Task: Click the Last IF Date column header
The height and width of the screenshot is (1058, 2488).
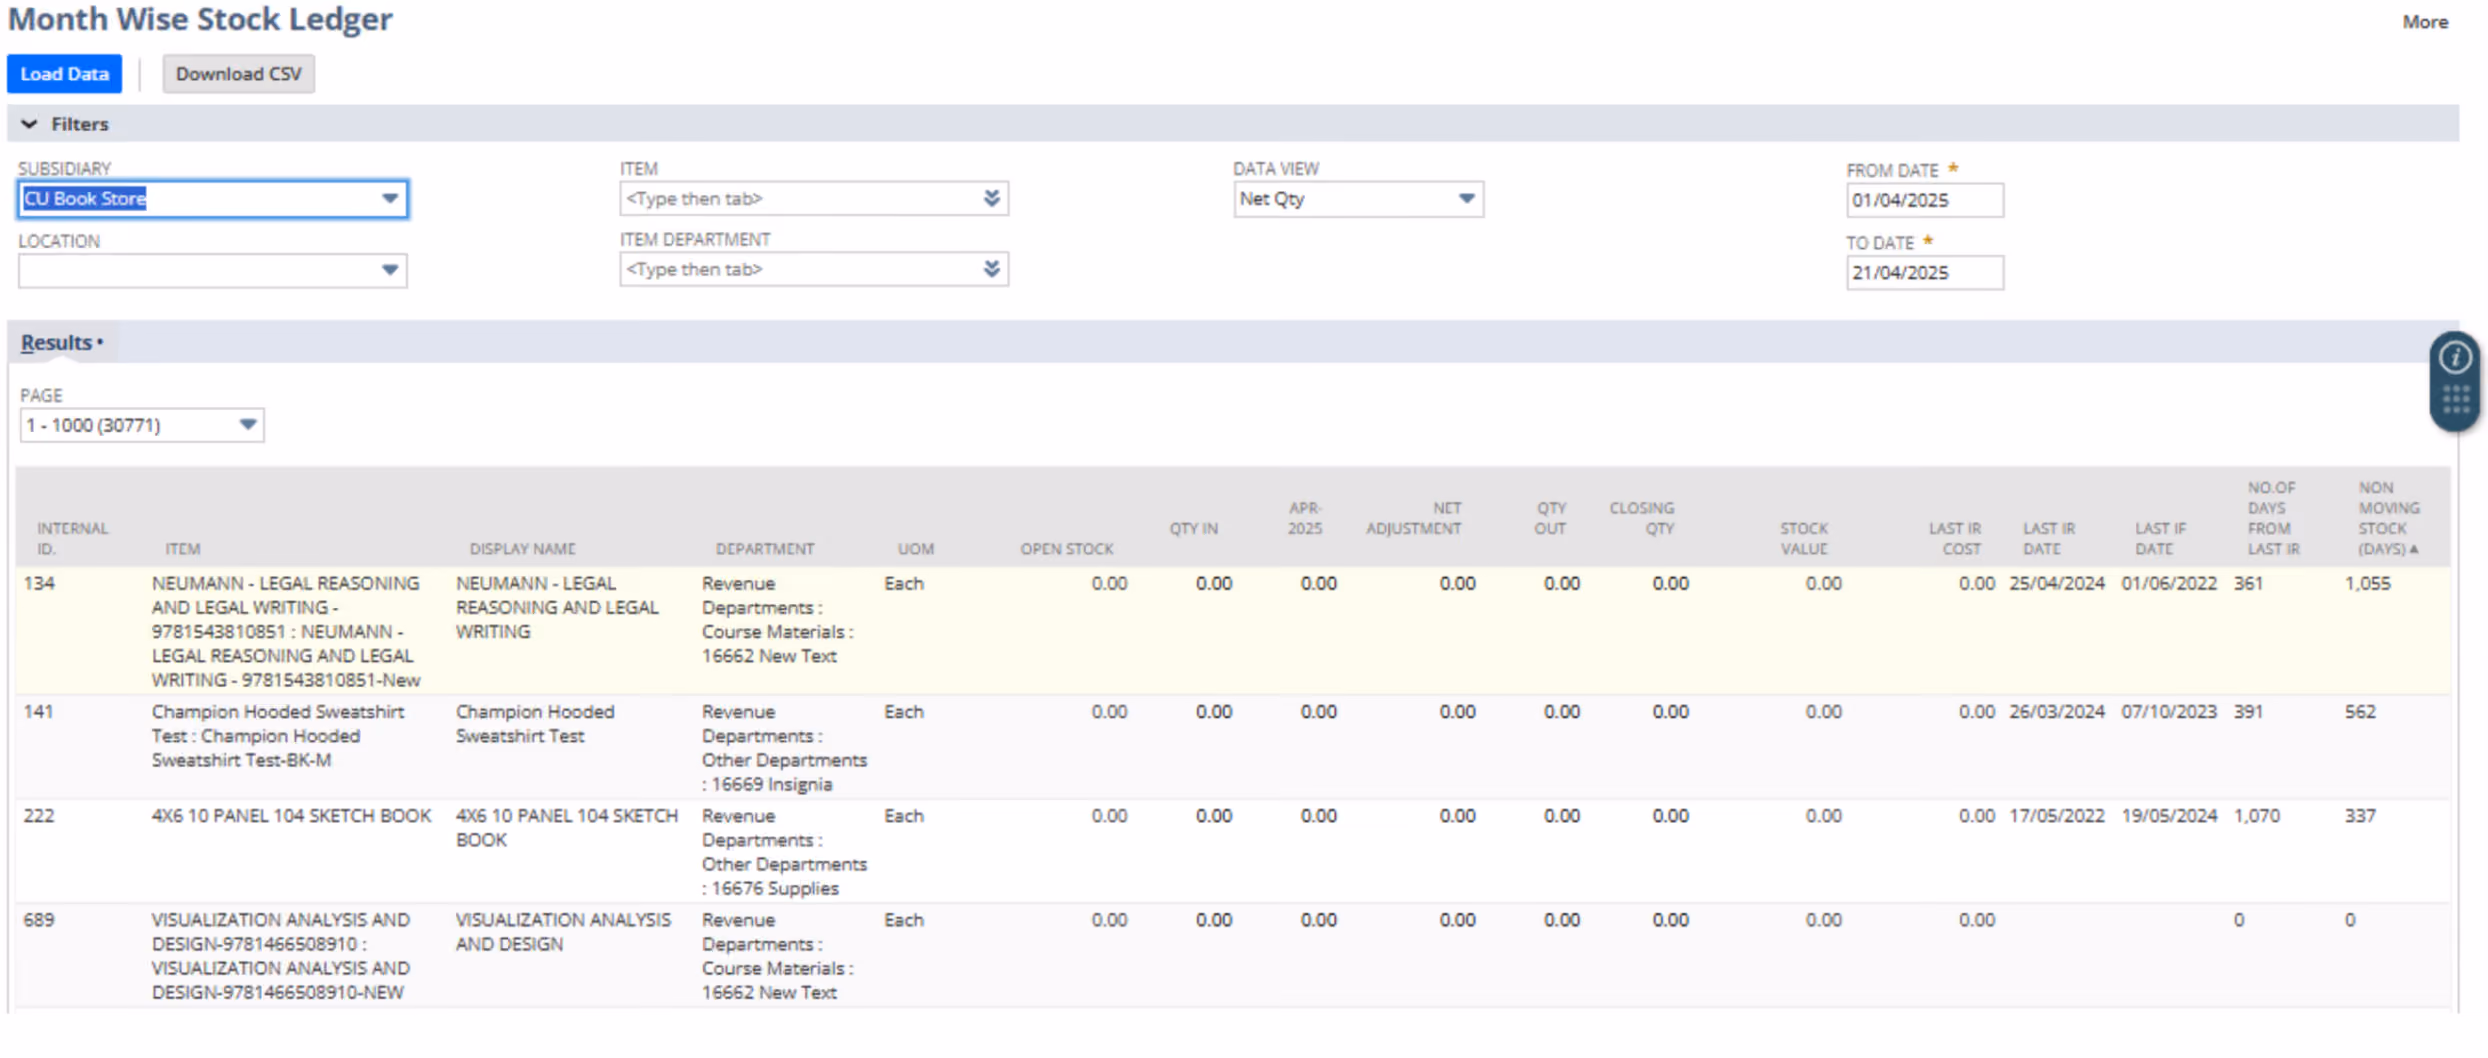Action: pyautogui.click(x=2160, y=538)
